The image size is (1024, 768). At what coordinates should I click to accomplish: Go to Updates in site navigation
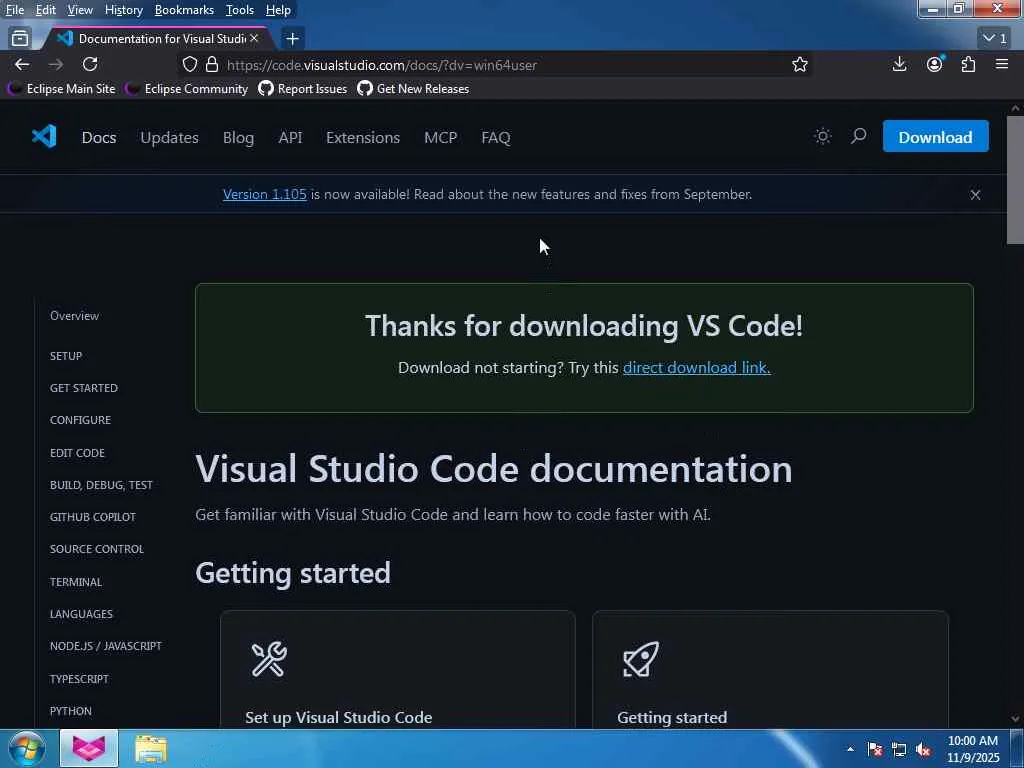(x=169, y=138)
